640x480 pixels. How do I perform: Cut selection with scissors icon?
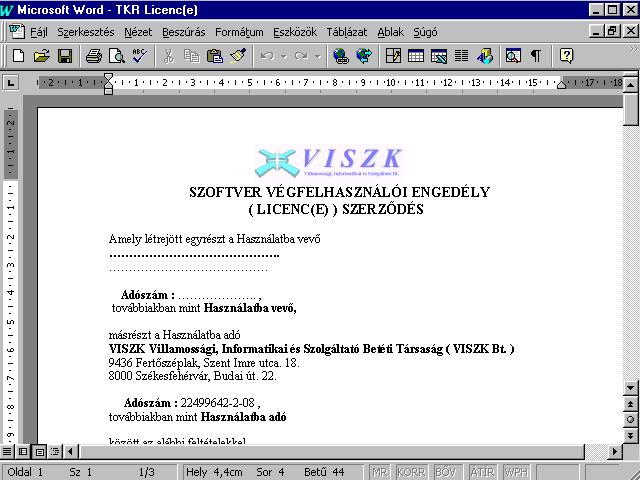tap(168, 56)
